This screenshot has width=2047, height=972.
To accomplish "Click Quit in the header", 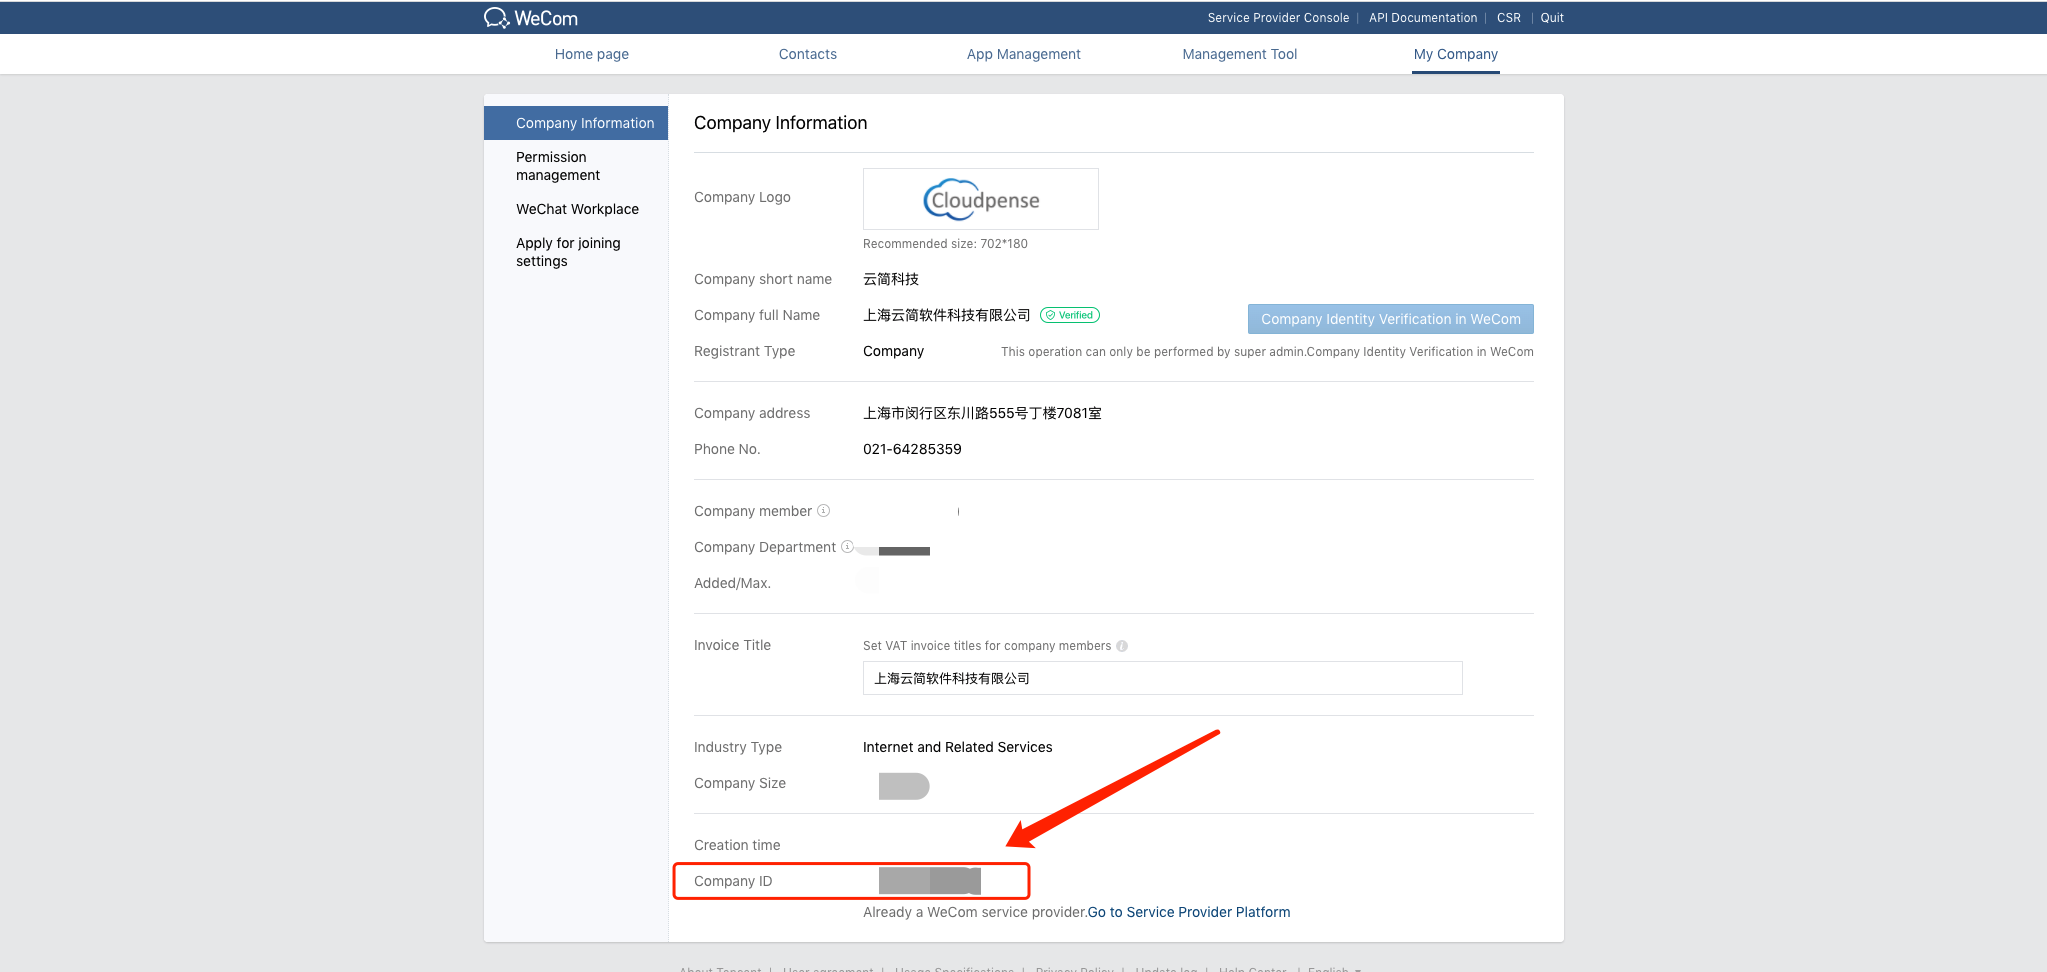I will pyautogui.click(x=1552, y=18).
